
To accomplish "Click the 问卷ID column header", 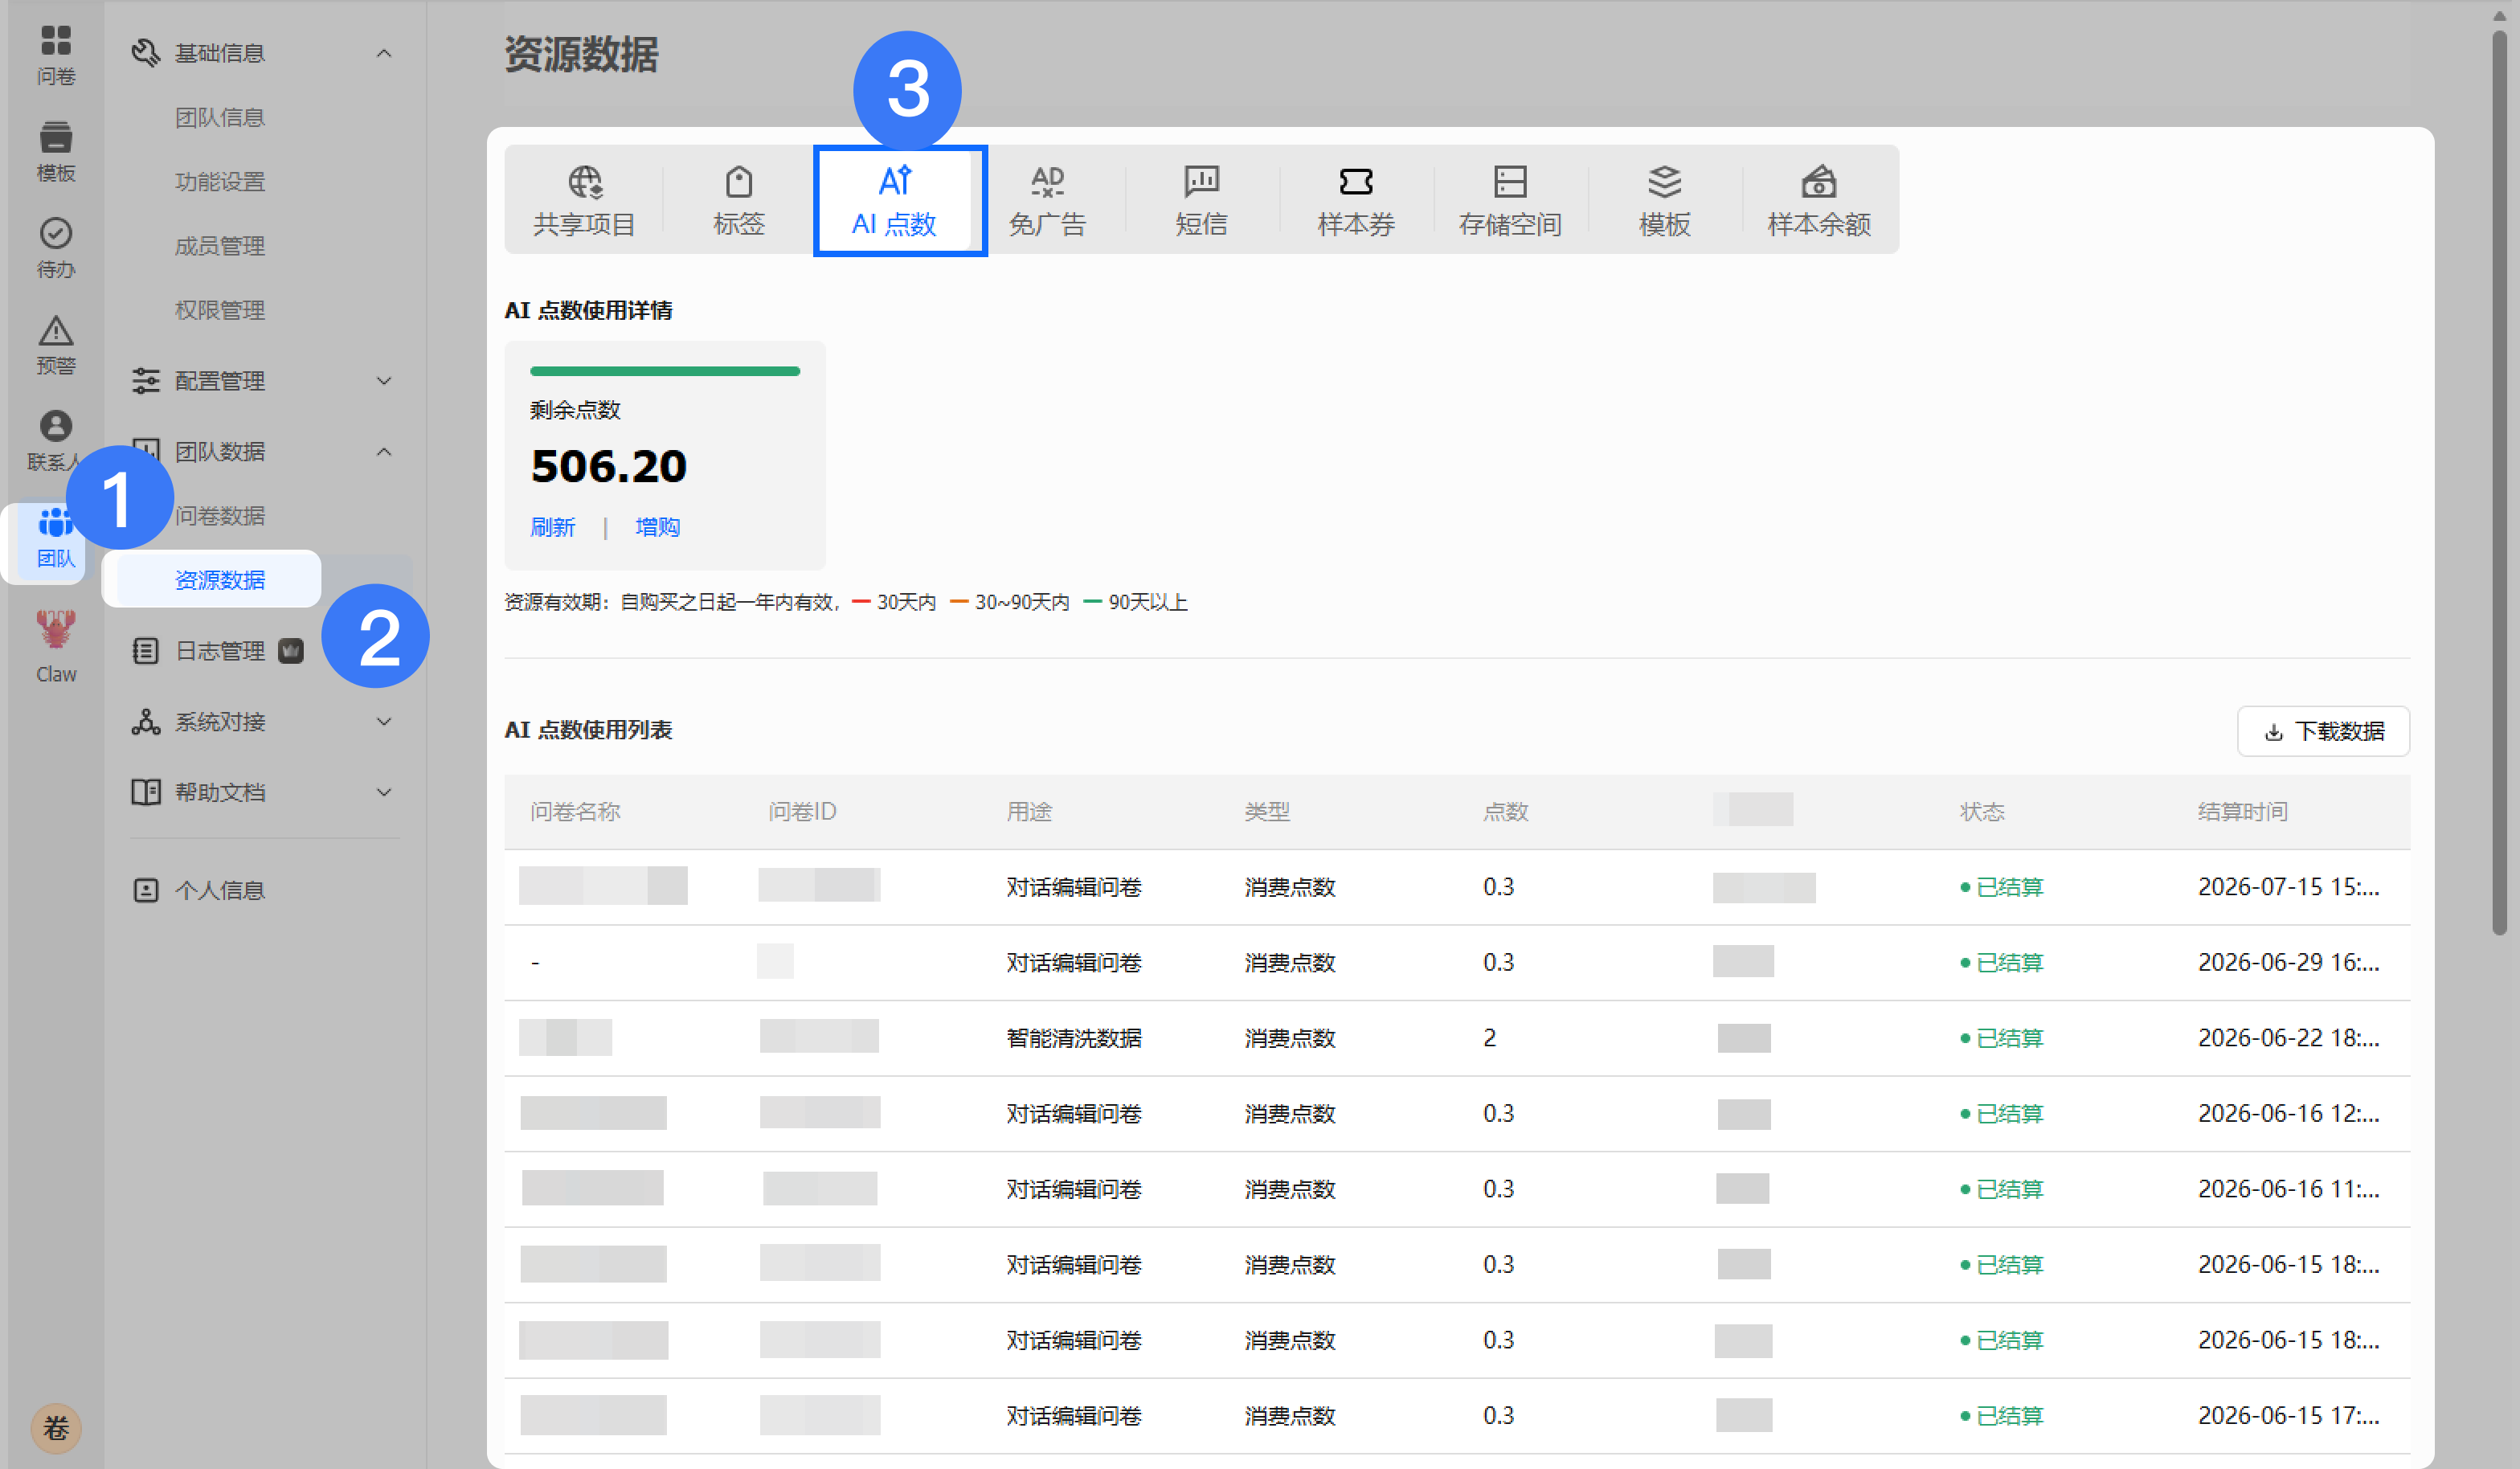I will click(802, 811).
